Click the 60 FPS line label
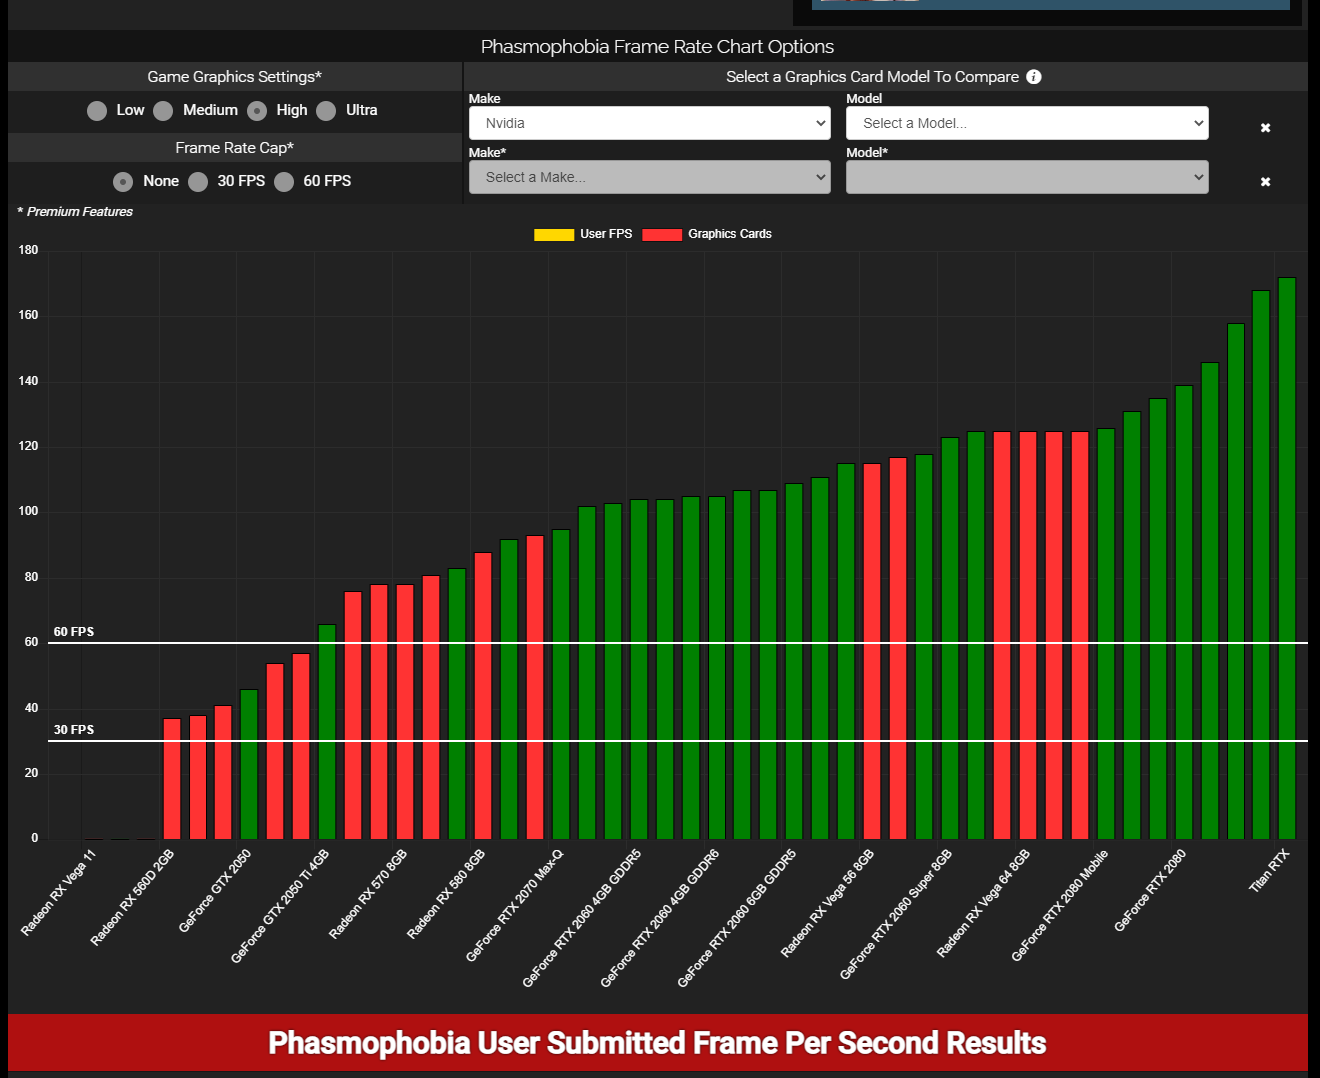 (74, 632)
